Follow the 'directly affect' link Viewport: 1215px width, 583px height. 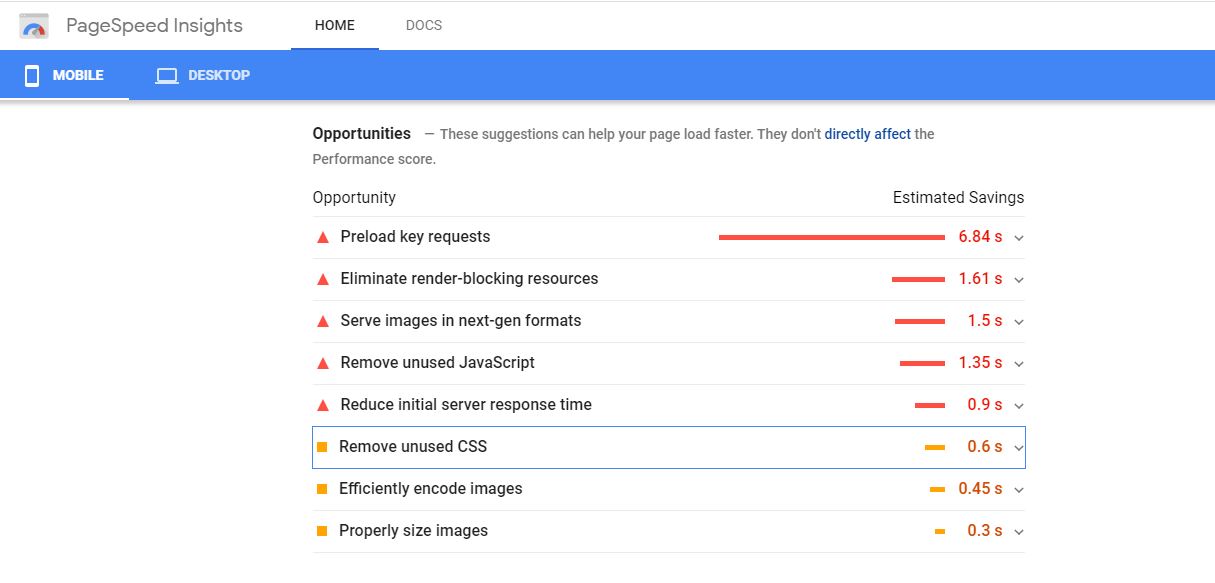point(868,134)
